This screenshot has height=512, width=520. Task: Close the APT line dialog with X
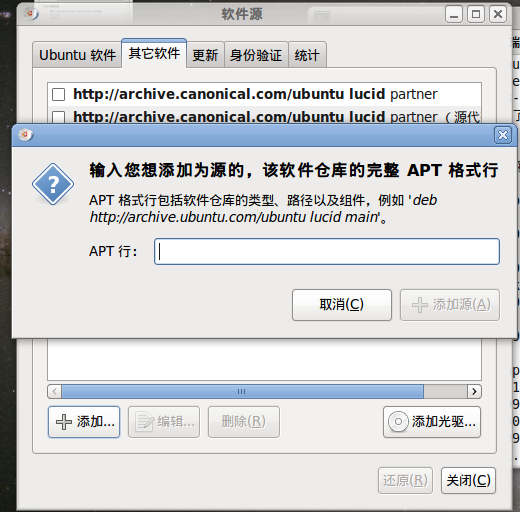503,135
